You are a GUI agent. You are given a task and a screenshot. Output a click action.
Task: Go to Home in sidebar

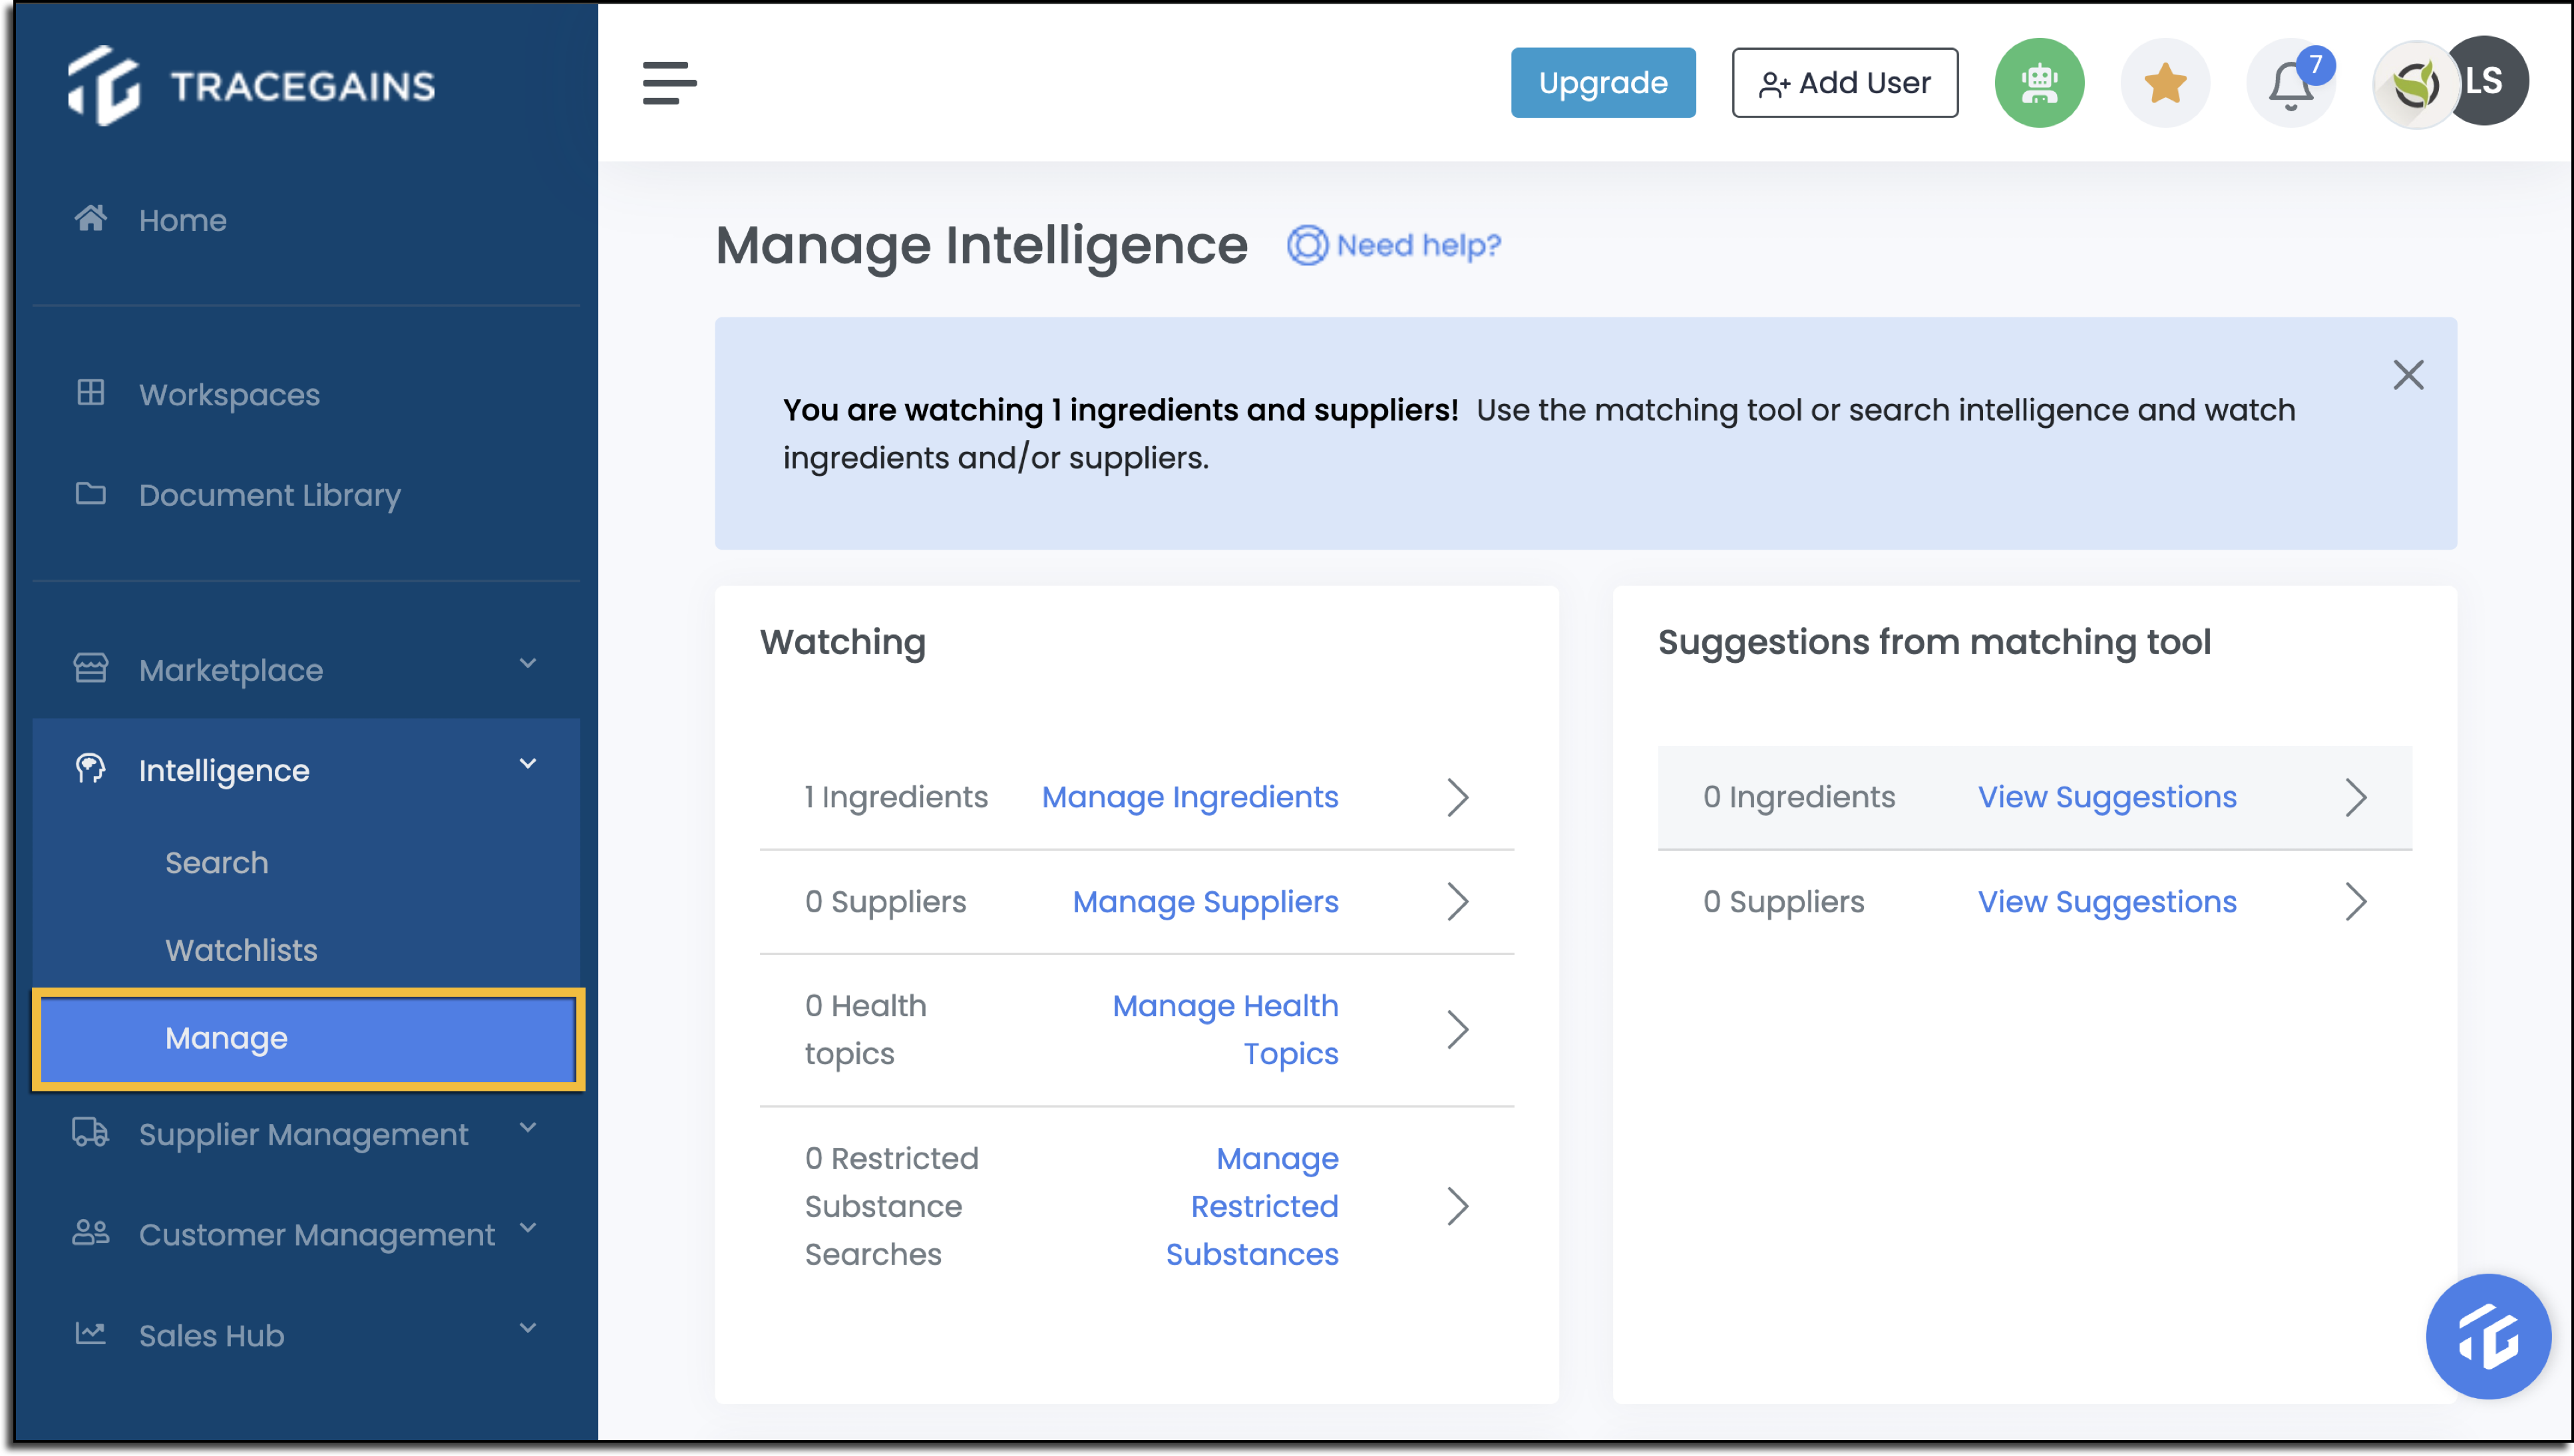(183, 220)
